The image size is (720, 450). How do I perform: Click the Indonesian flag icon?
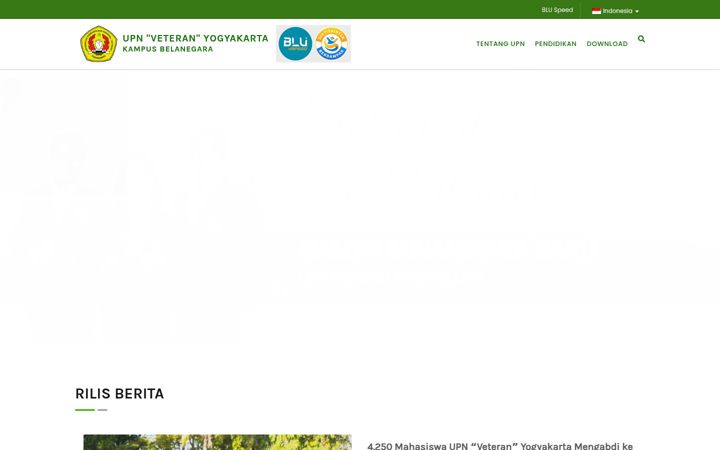596,11
